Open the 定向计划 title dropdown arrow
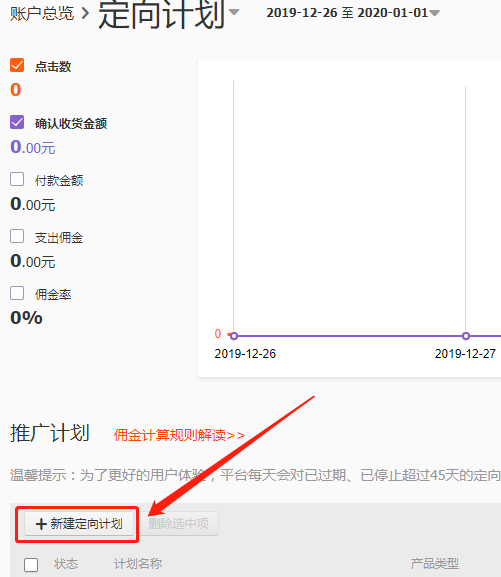The image size is (501, 577). tap(234, 12)
